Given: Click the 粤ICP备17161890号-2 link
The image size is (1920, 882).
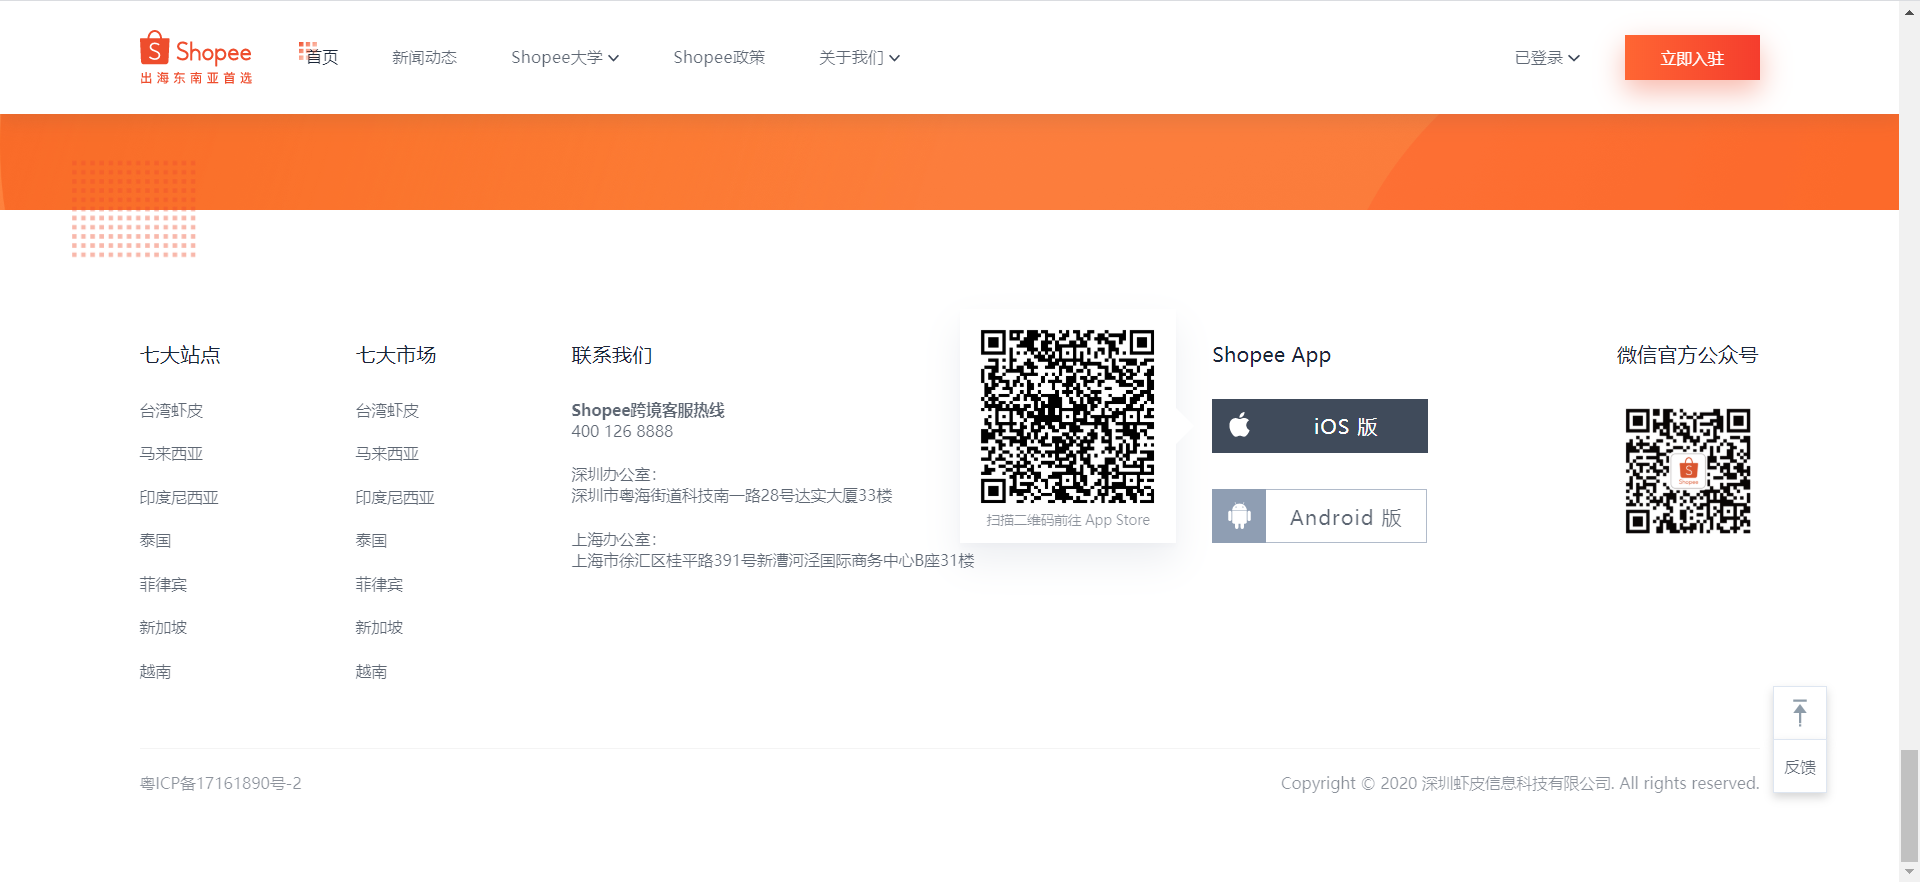Looking at the screenshot, I should pos(220,784).
